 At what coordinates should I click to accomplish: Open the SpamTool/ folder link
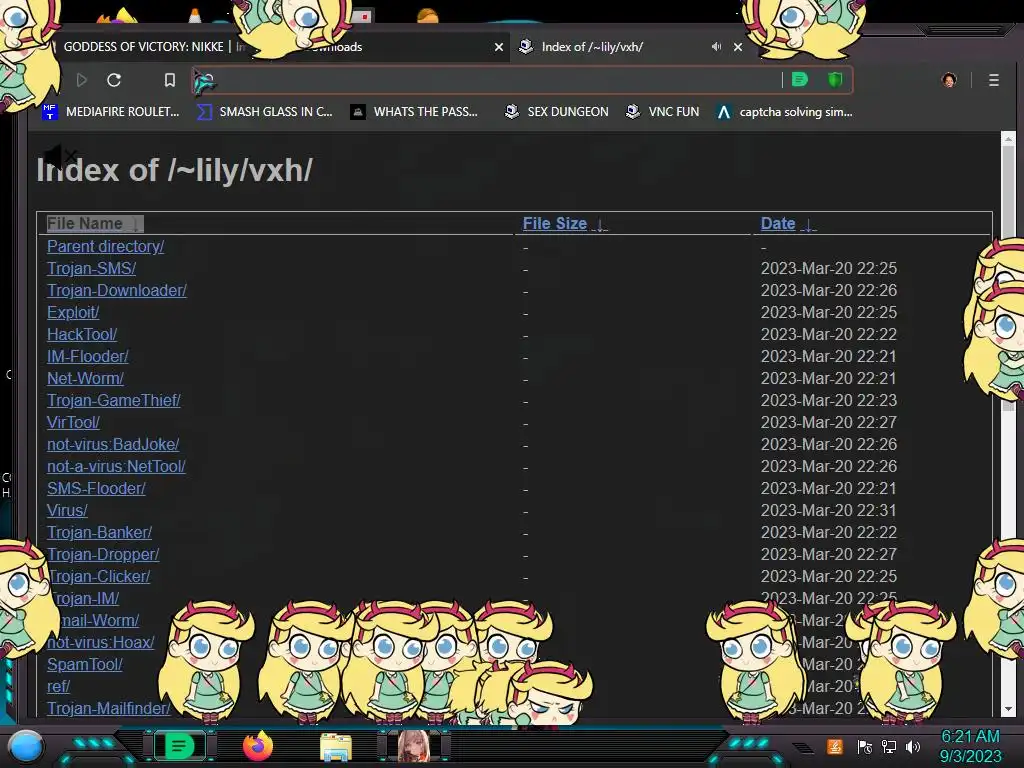point(85,665)
